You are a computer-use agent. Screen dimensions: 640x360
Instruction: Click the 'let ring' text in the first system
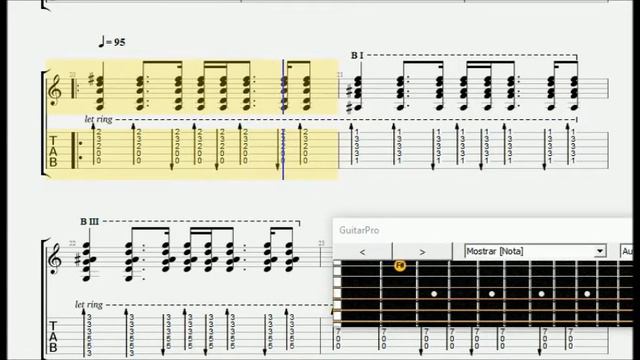(x=98, y=119)
